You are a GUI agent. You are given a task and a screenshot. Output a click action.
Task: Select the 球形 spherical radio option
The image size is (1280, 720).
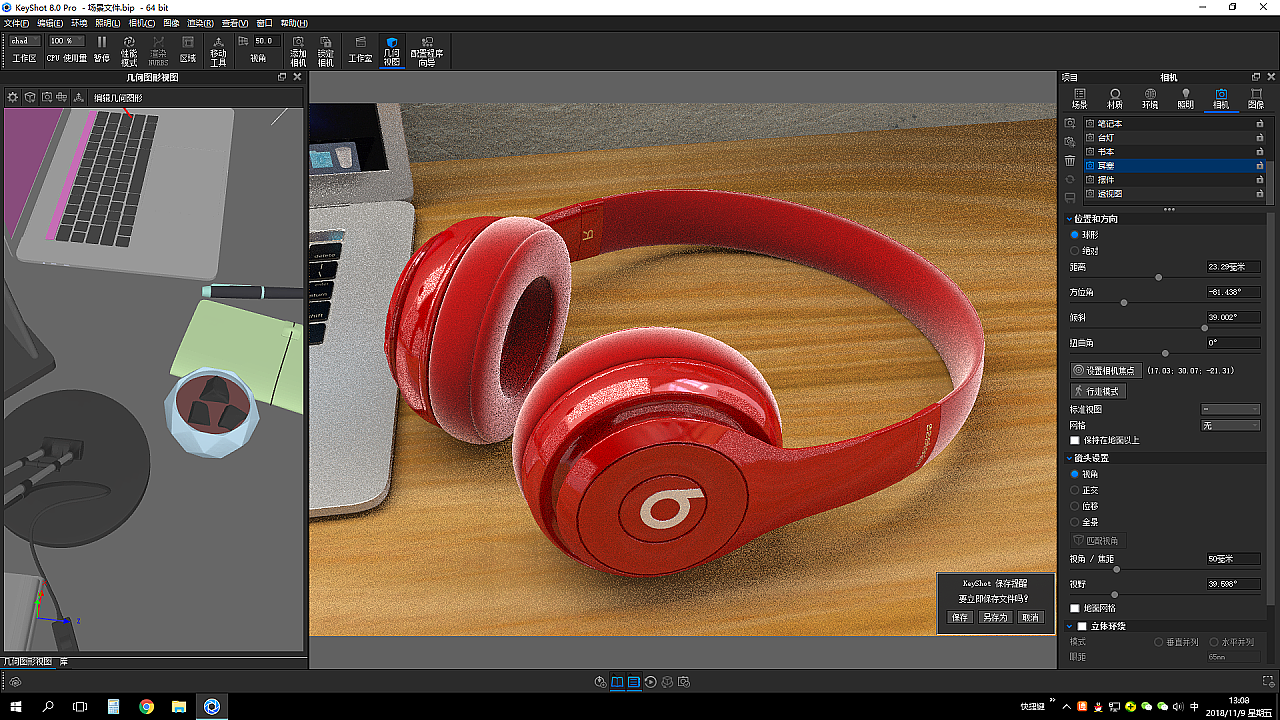click(1075, 235)
